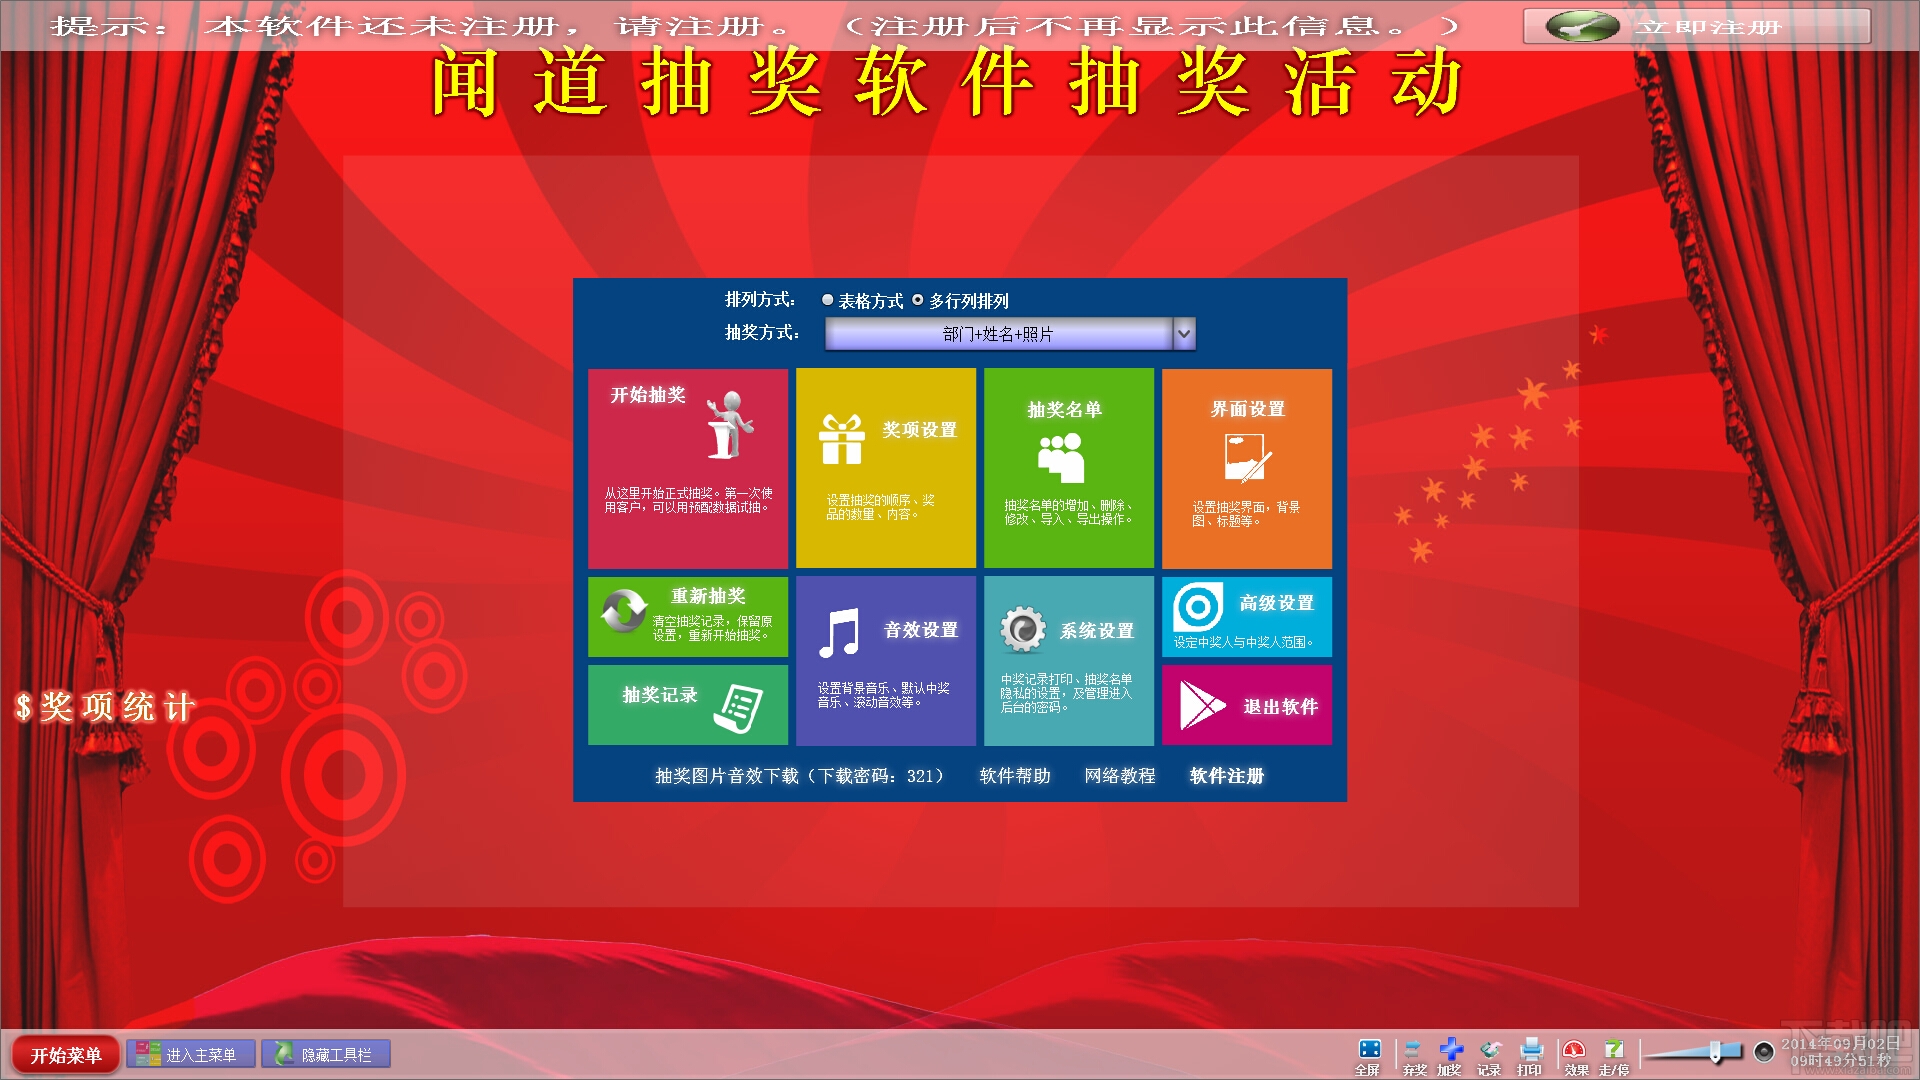The height and width of the screenshot is (1080, 1920).
Task: Open the 效果 effects gauge icon
Action: click(1575, 1052)
